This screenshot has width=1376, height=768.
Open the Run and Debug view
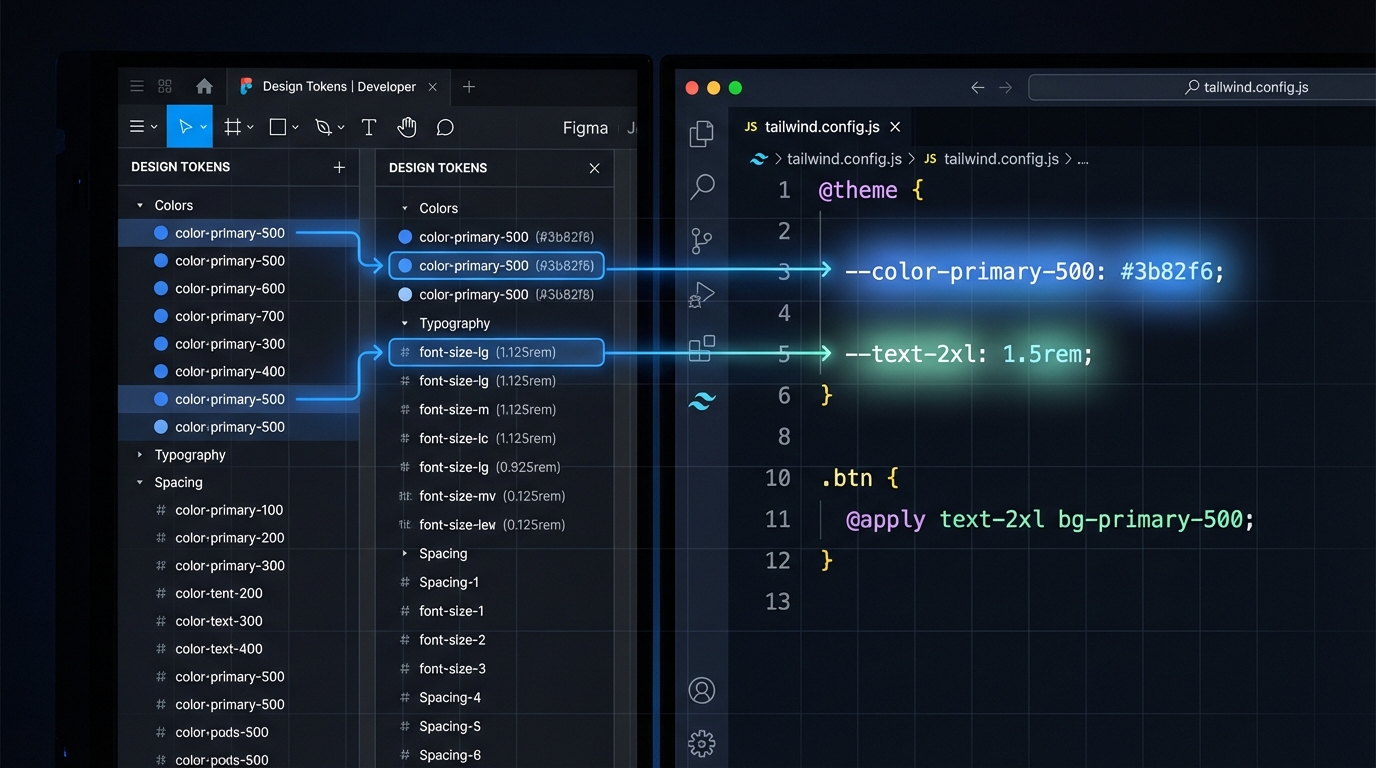[x=702, y=294]
